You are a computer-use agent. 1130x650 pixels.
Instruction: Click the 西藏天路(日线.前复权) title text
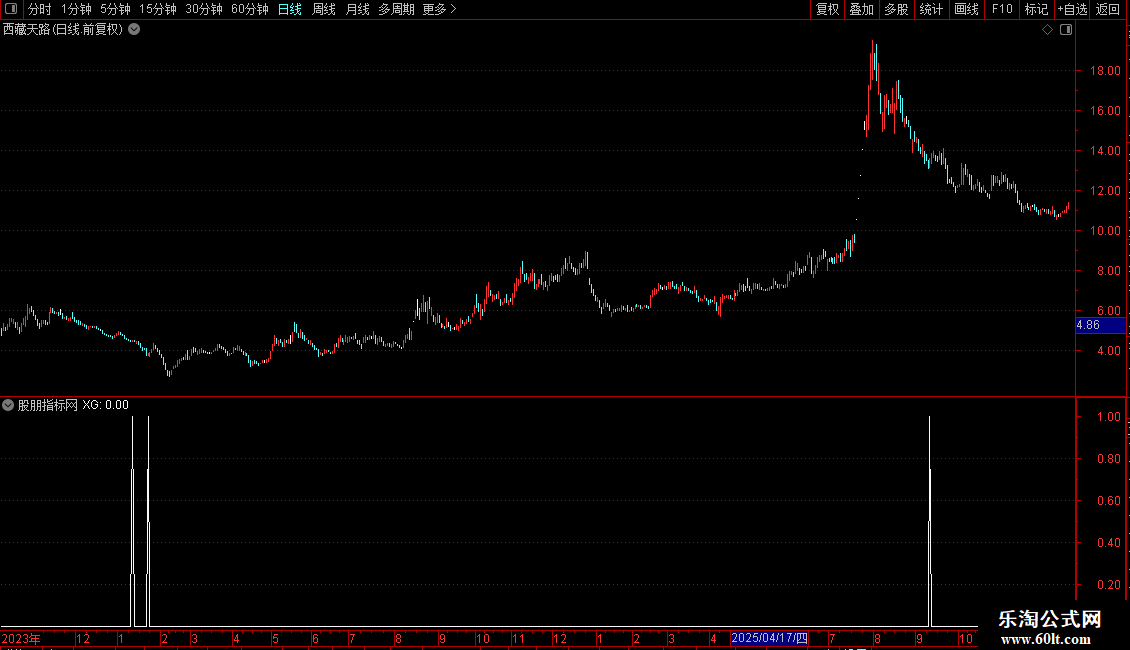[63, 30]
